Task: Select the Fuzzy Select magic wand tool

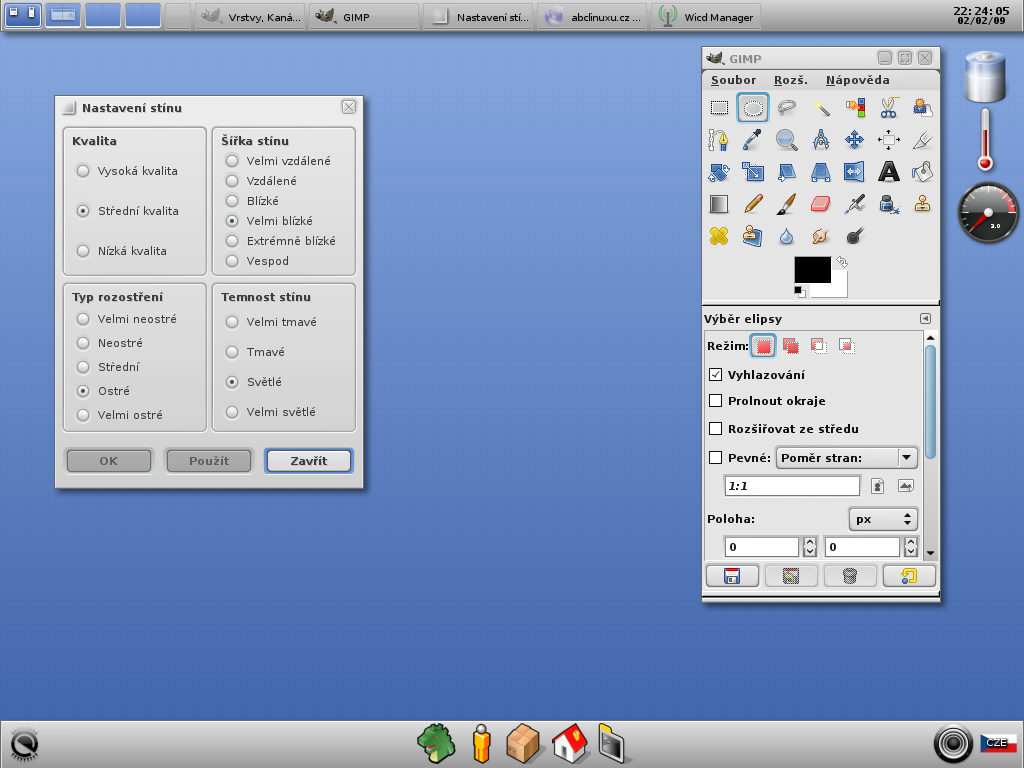Action: [821, 108]
